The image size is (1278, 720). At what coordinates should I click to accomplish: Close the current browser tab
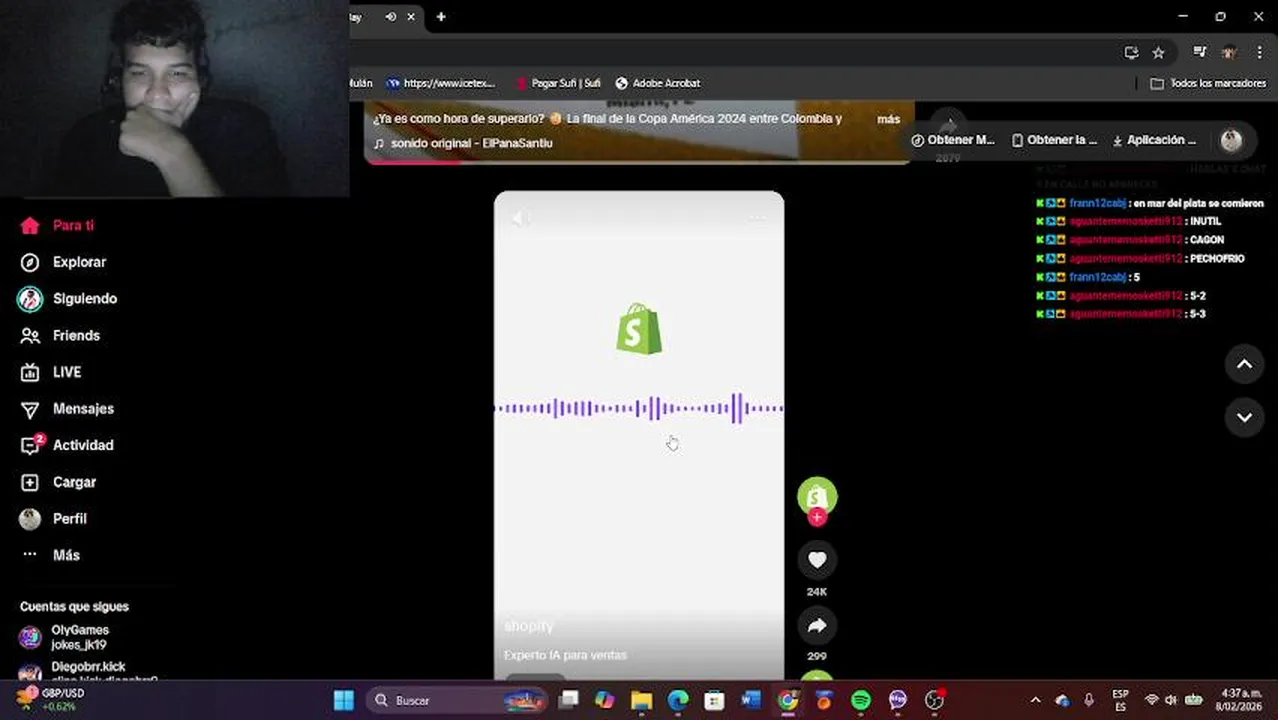410,16
